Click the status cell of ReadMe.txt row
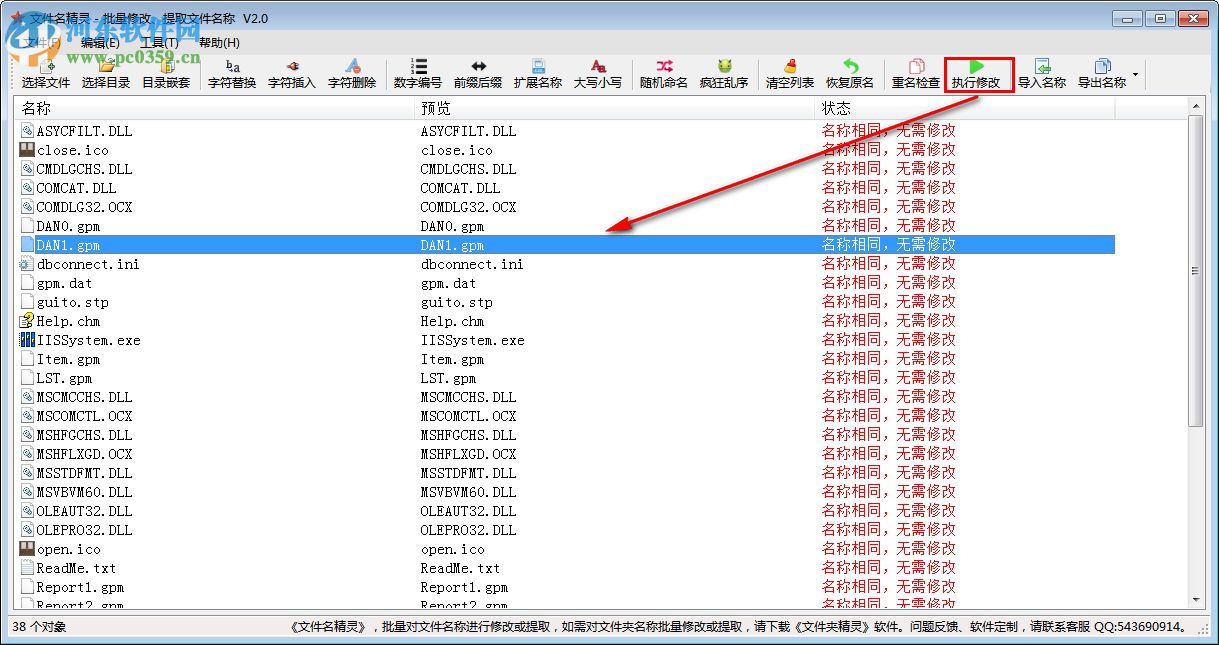 point(888,568)
